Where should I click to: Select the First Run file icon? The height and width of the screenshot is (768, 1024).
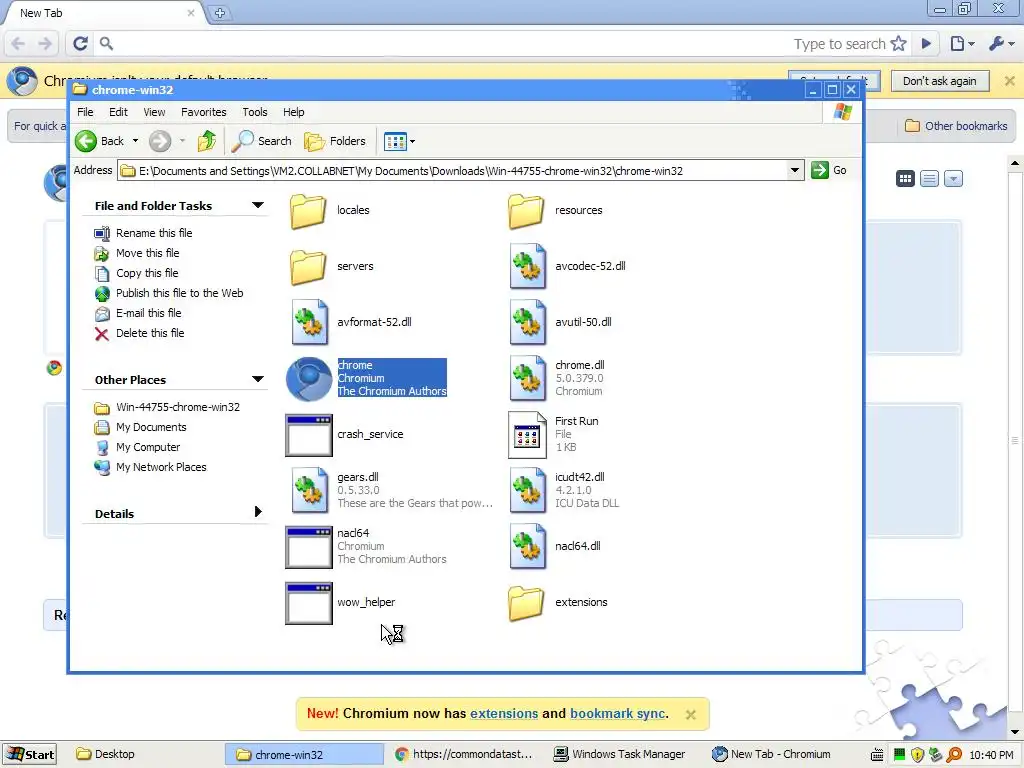pyautogui.click(x=527, y=435)
